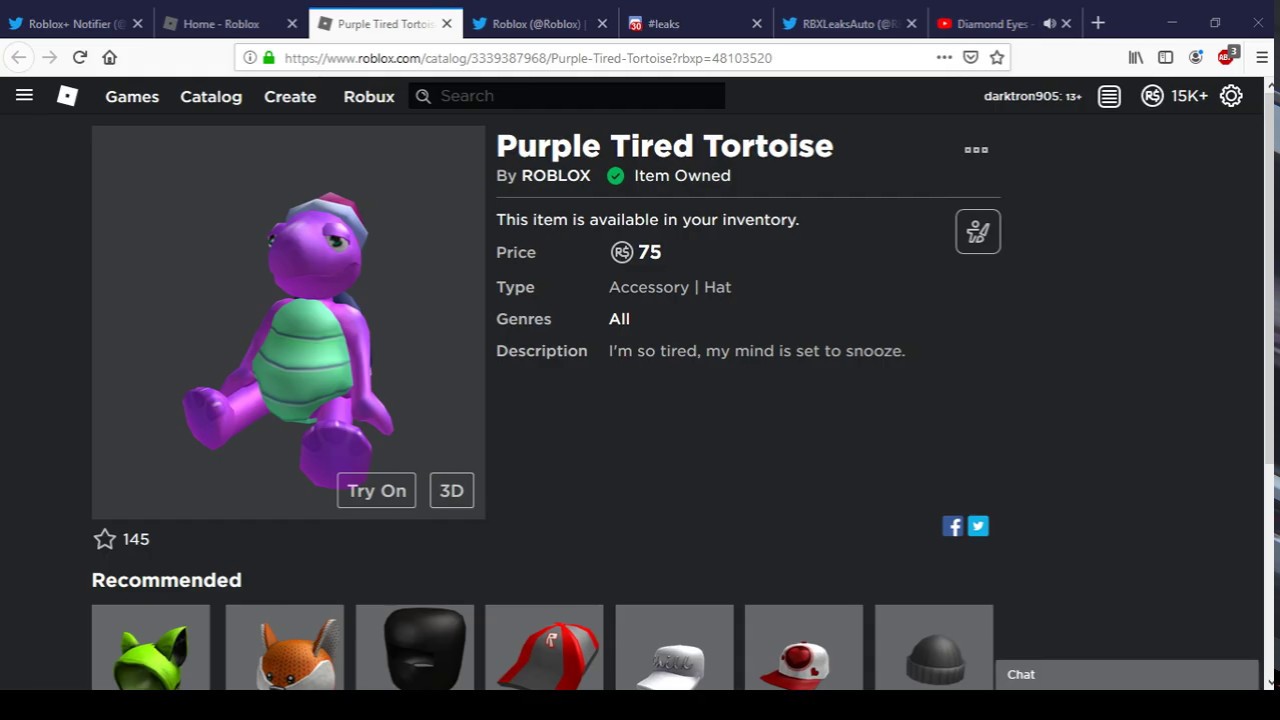Open a new browser tab

1098,23
